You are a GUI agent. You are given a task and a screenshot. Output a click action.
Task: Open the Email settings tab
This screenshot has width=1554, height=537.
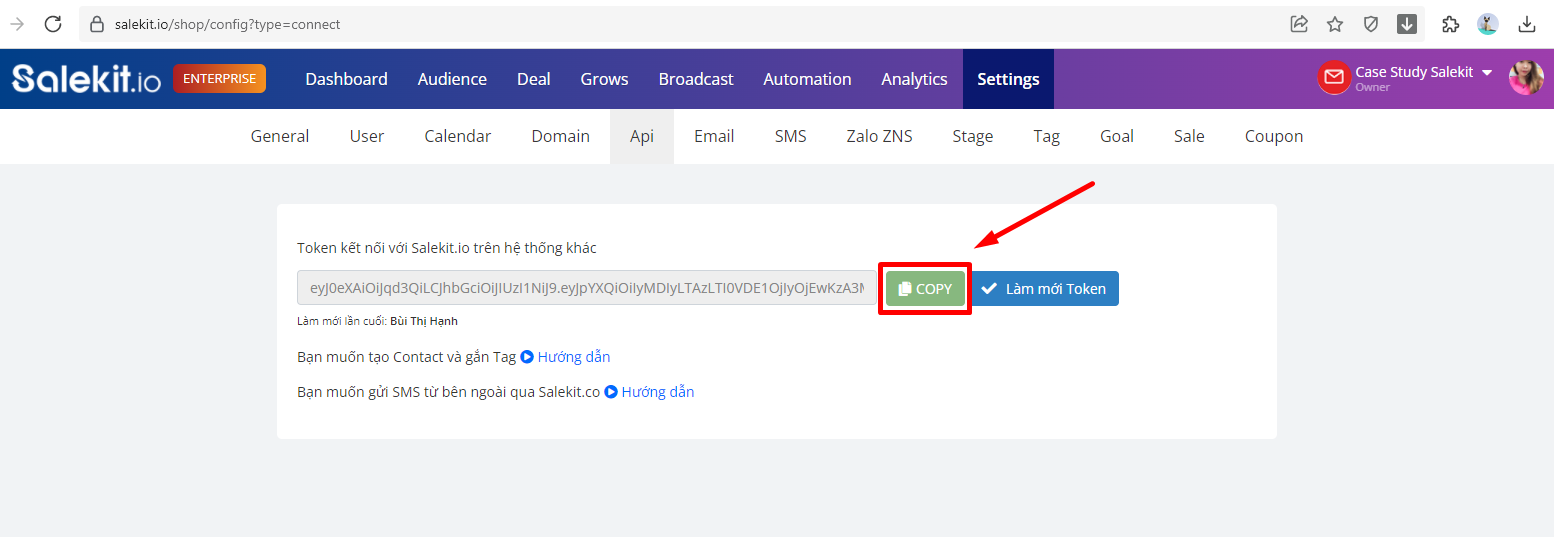click(x=714, y=136)
